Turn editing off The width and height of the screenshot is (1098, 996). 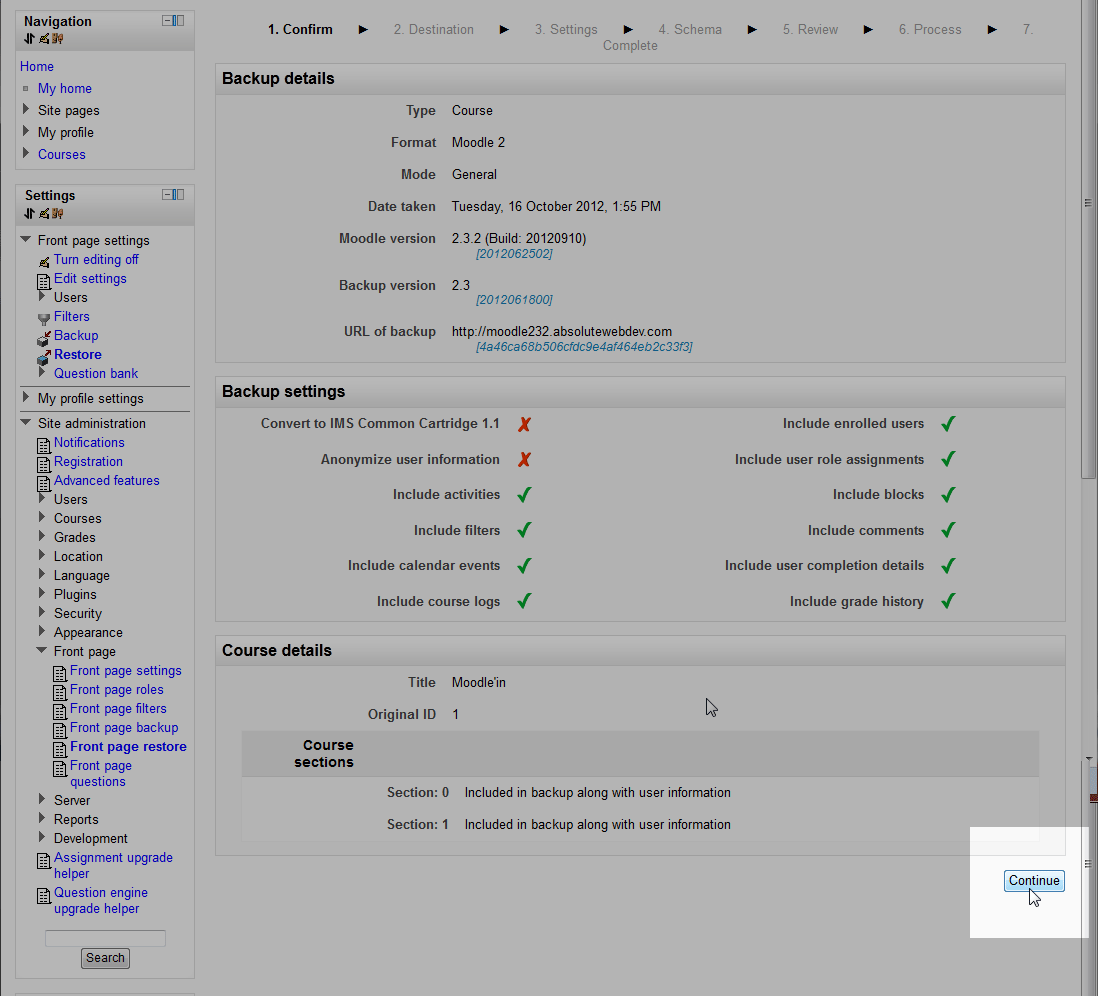point(96,260)
